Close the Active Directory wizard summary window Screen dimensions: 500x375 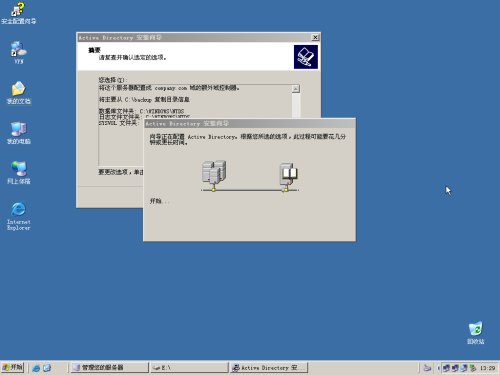tap(315, 37)
